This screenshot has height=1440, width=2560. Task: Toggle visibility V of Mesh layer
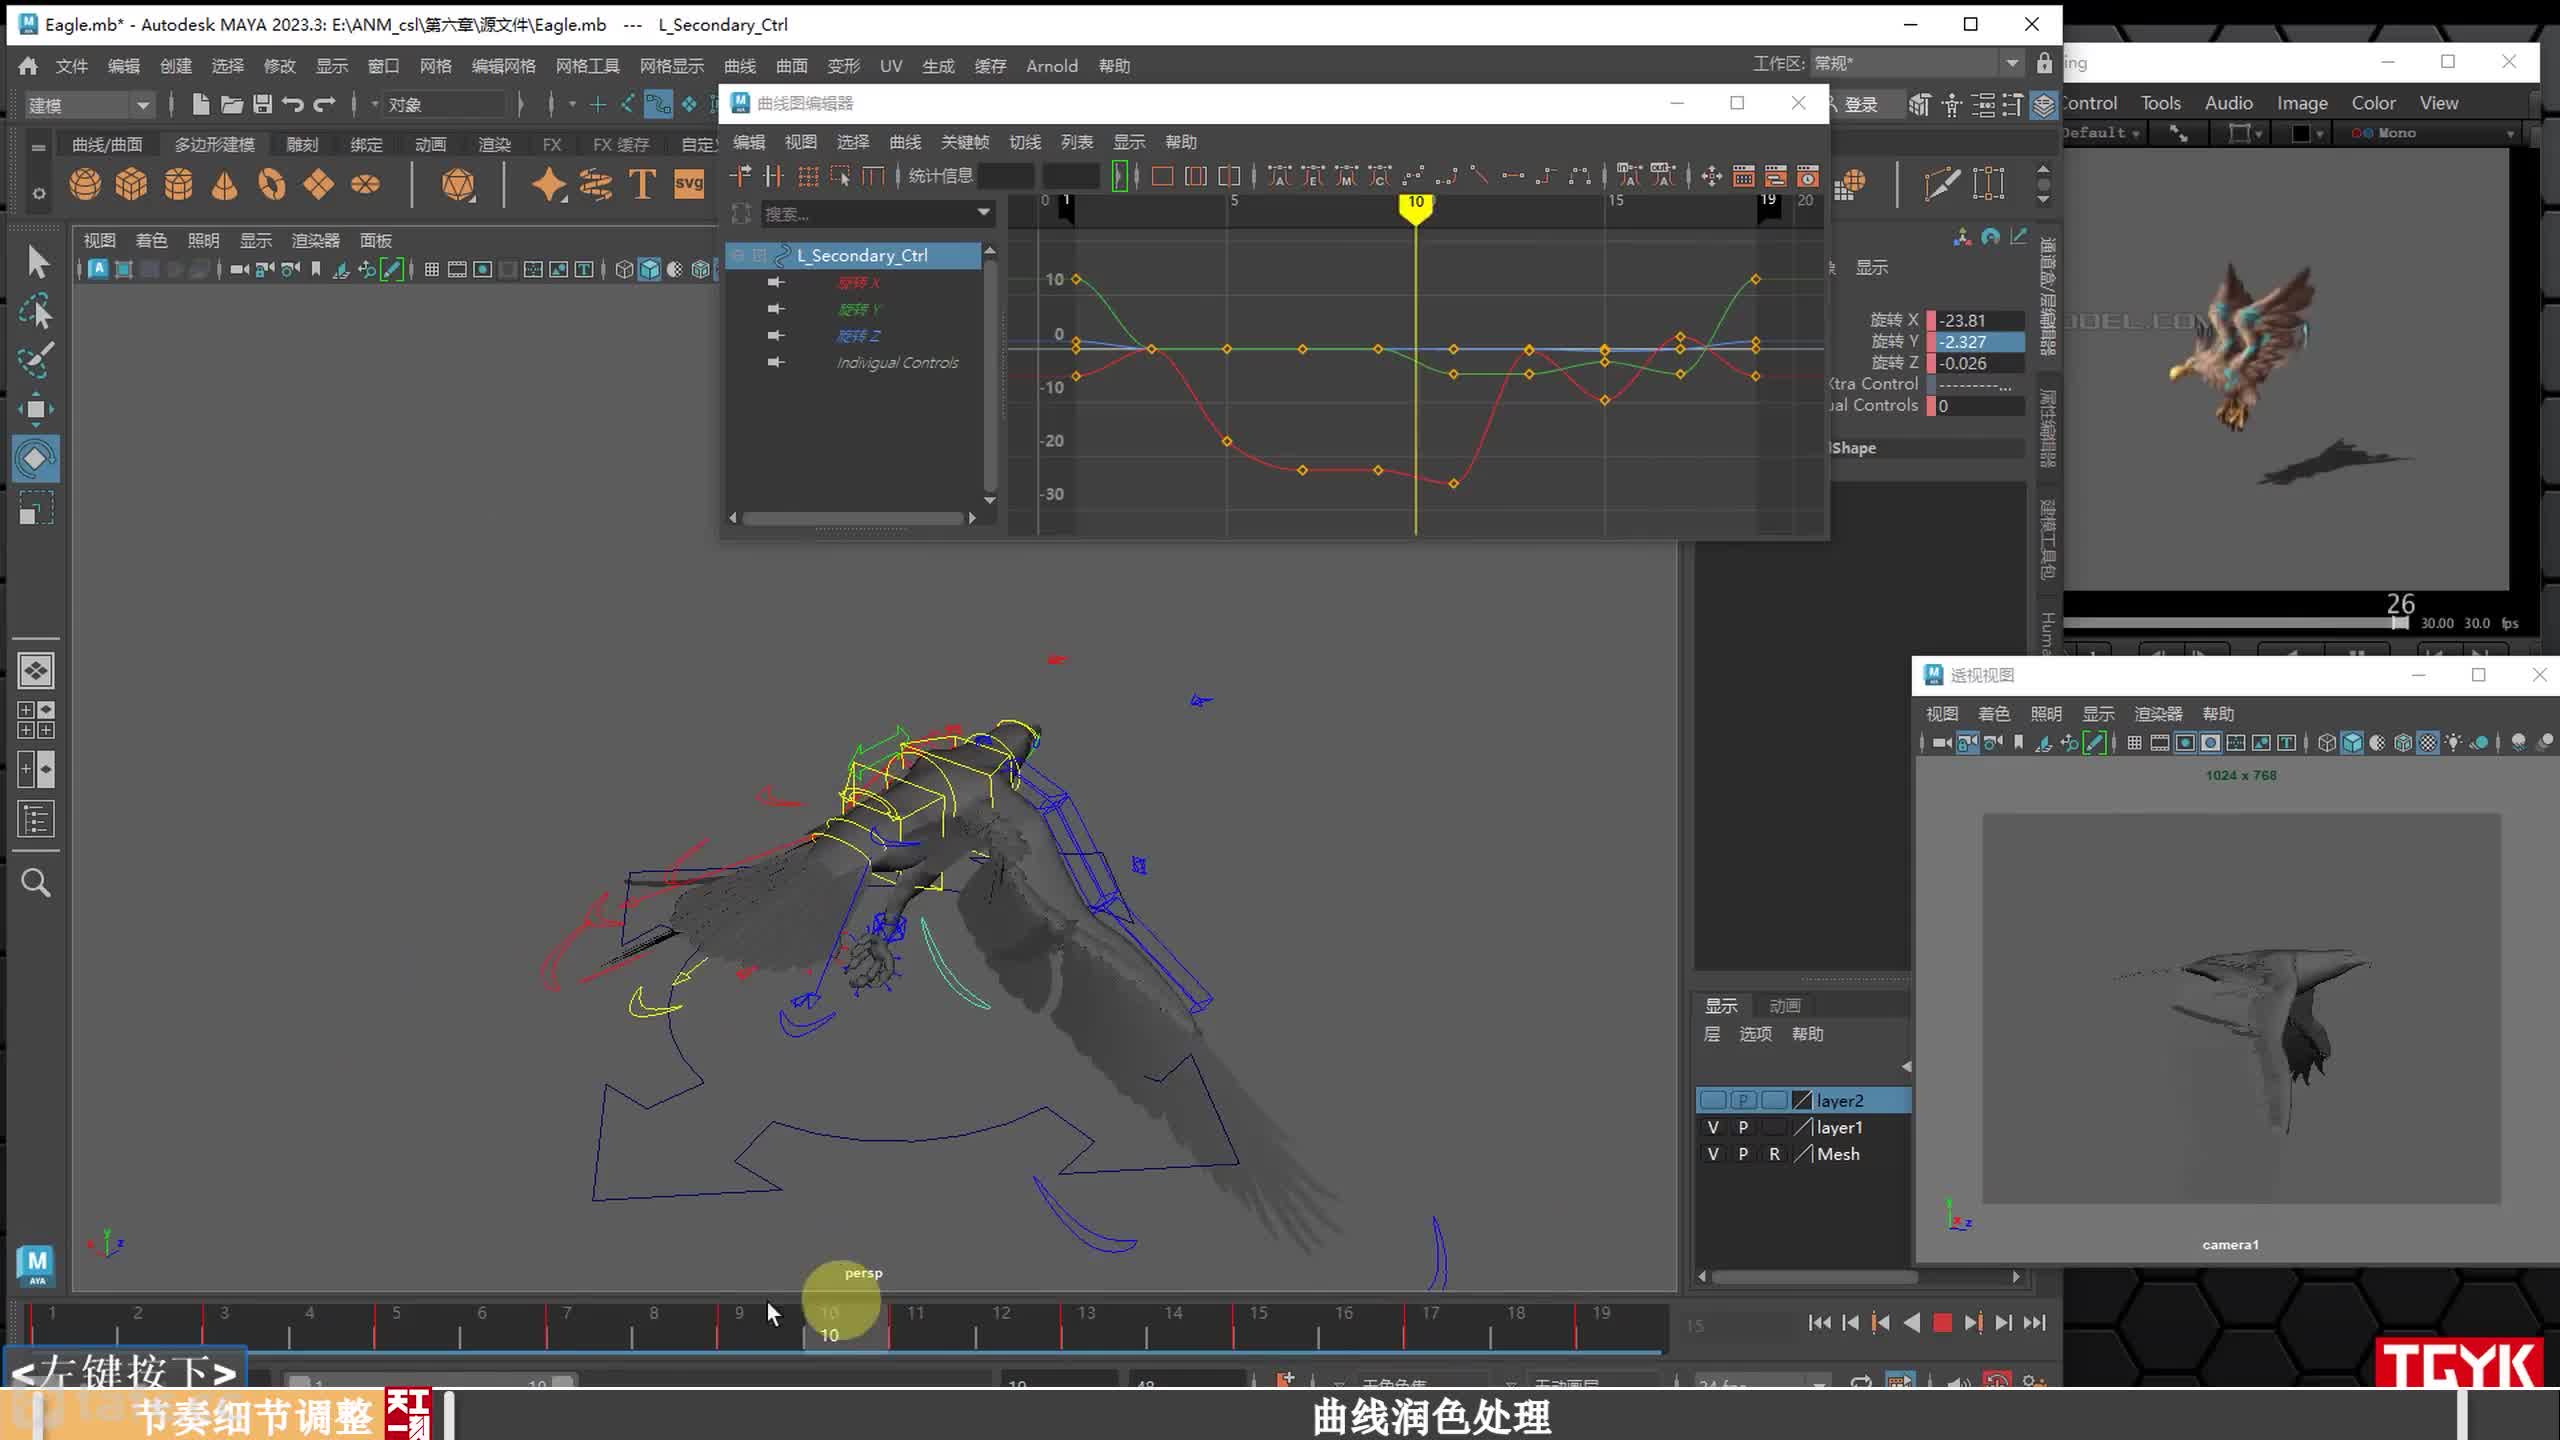point(1713,1154)
